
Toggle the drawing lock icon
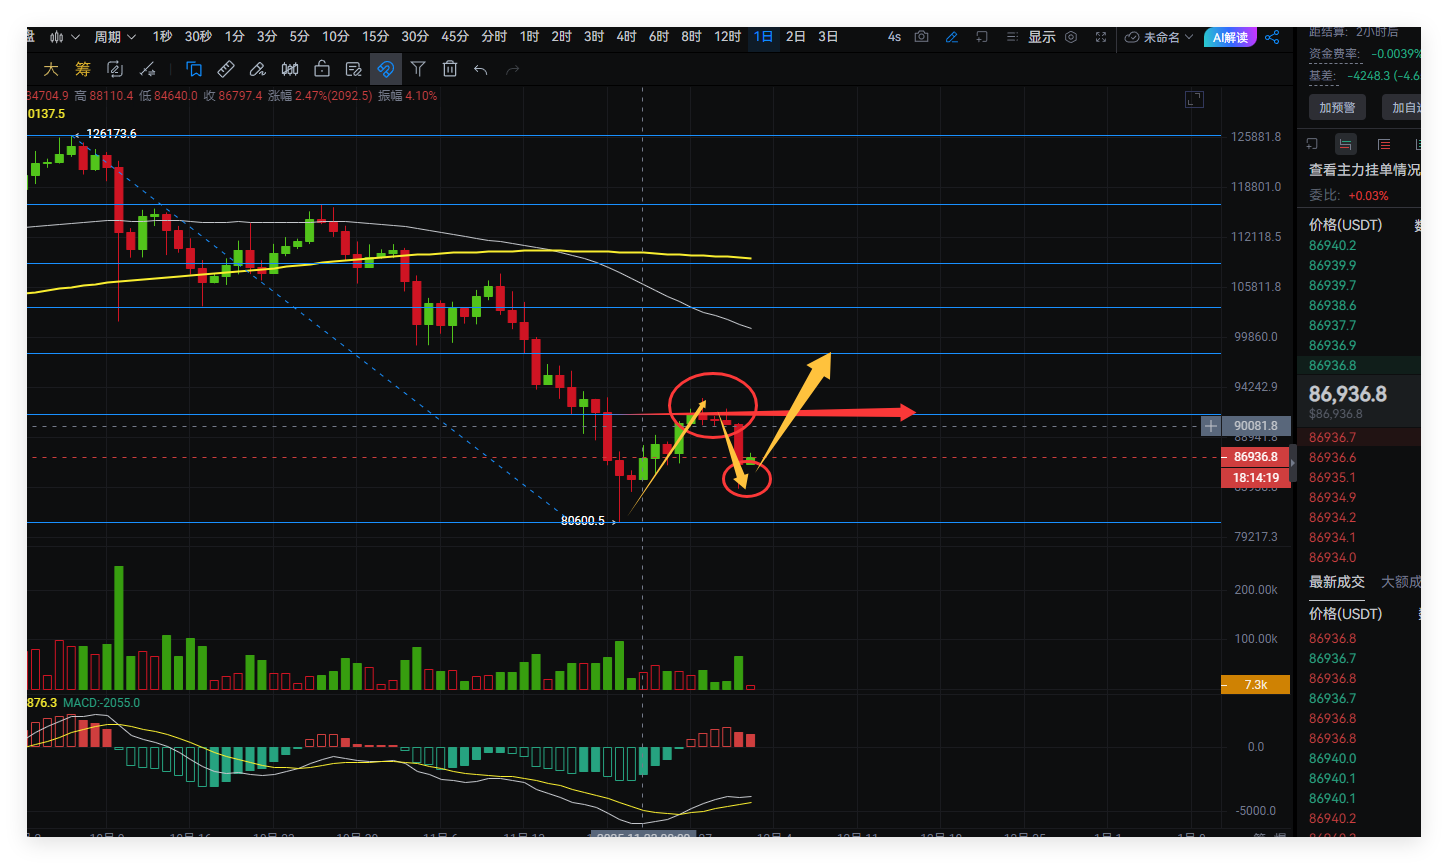click(322, 69)
